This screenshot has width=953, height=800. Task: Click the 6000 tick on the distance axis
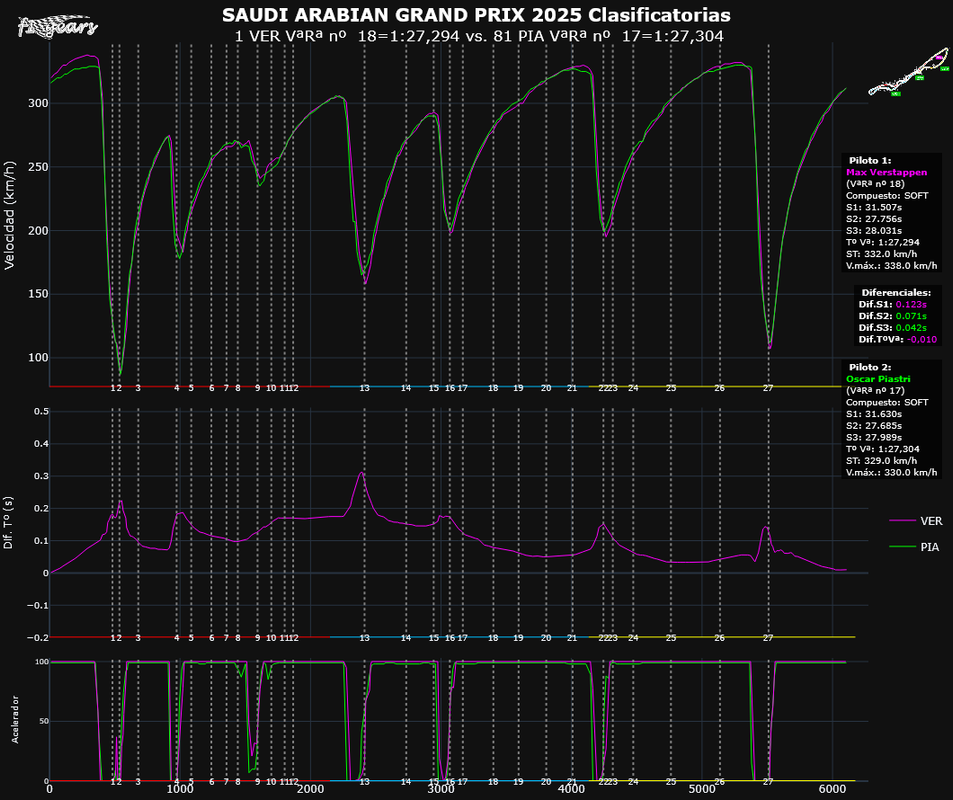pyautogui.click(x=832, y=789)
